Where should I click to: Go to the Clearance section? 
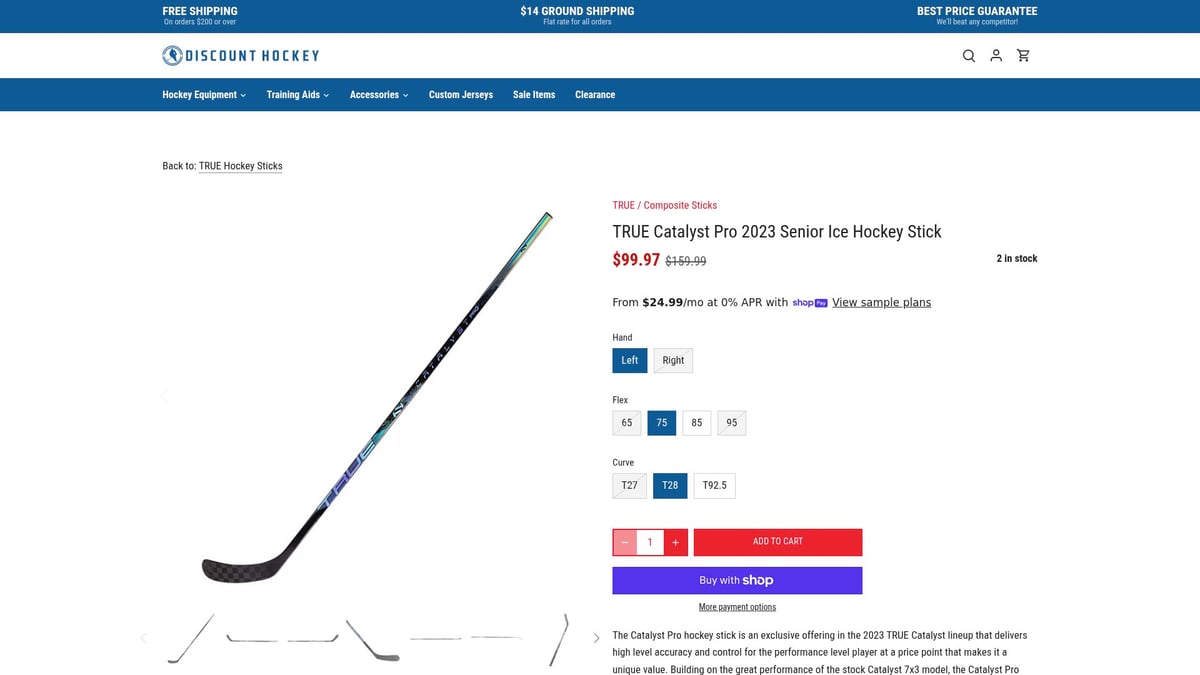coord(595,94)
